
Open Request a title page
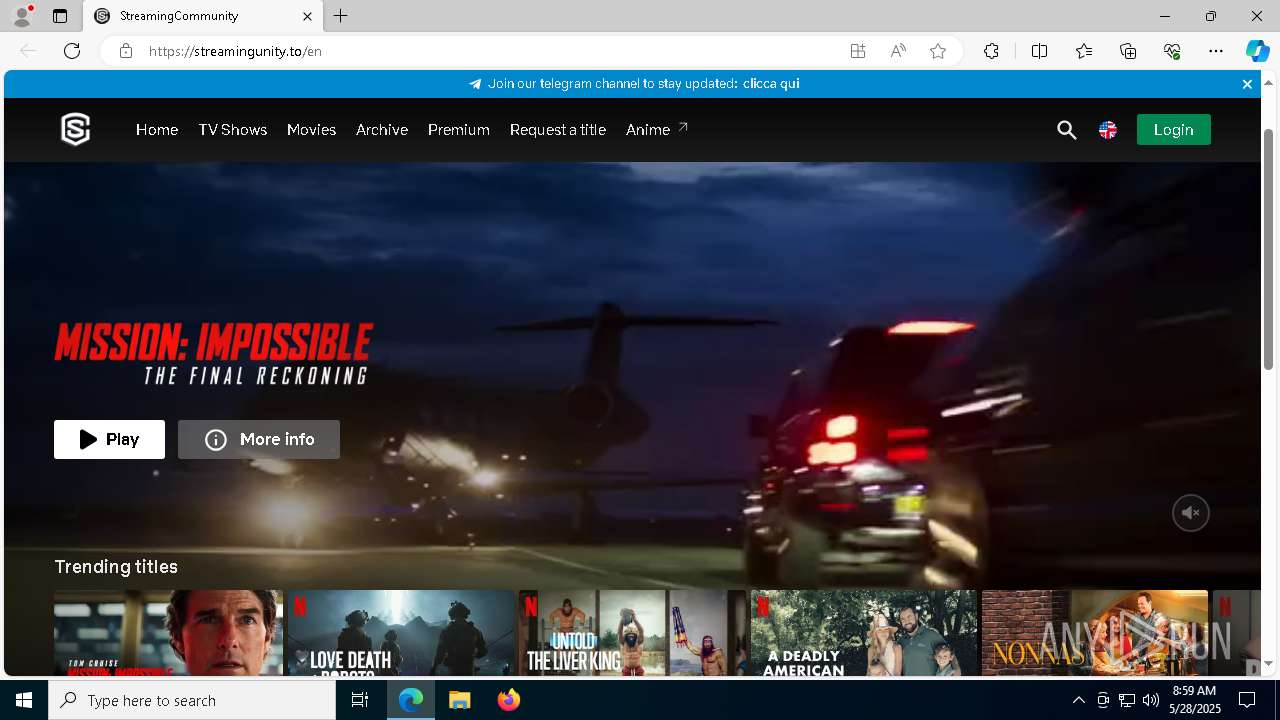(558, 130)
